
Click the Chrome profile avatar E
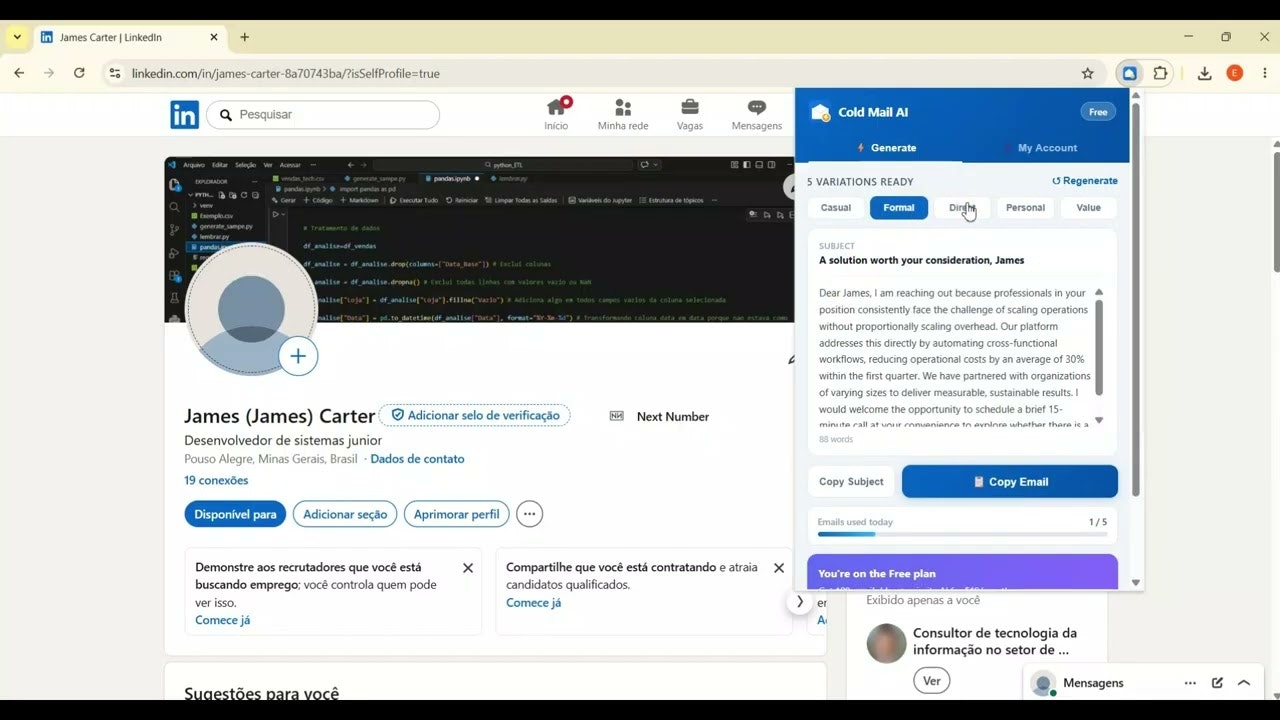click(1235, 73)
